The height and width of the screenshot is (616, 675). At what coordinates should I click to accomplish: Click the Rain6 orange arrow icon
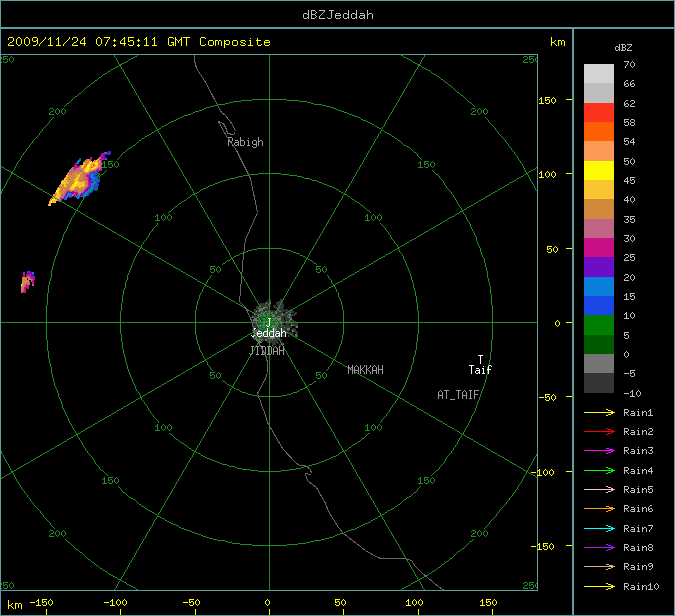599,509
